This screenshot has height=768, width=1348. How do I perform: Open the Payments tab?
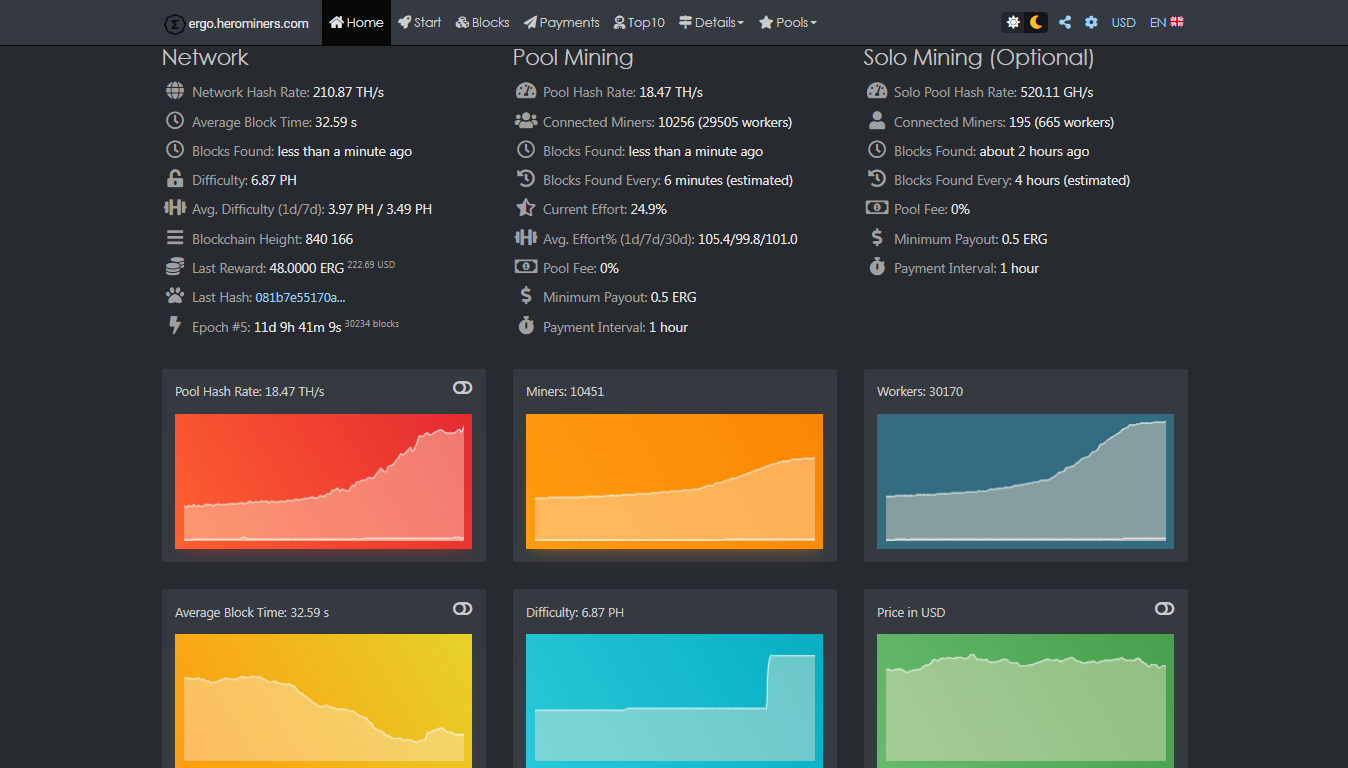[x=562, y=22]
